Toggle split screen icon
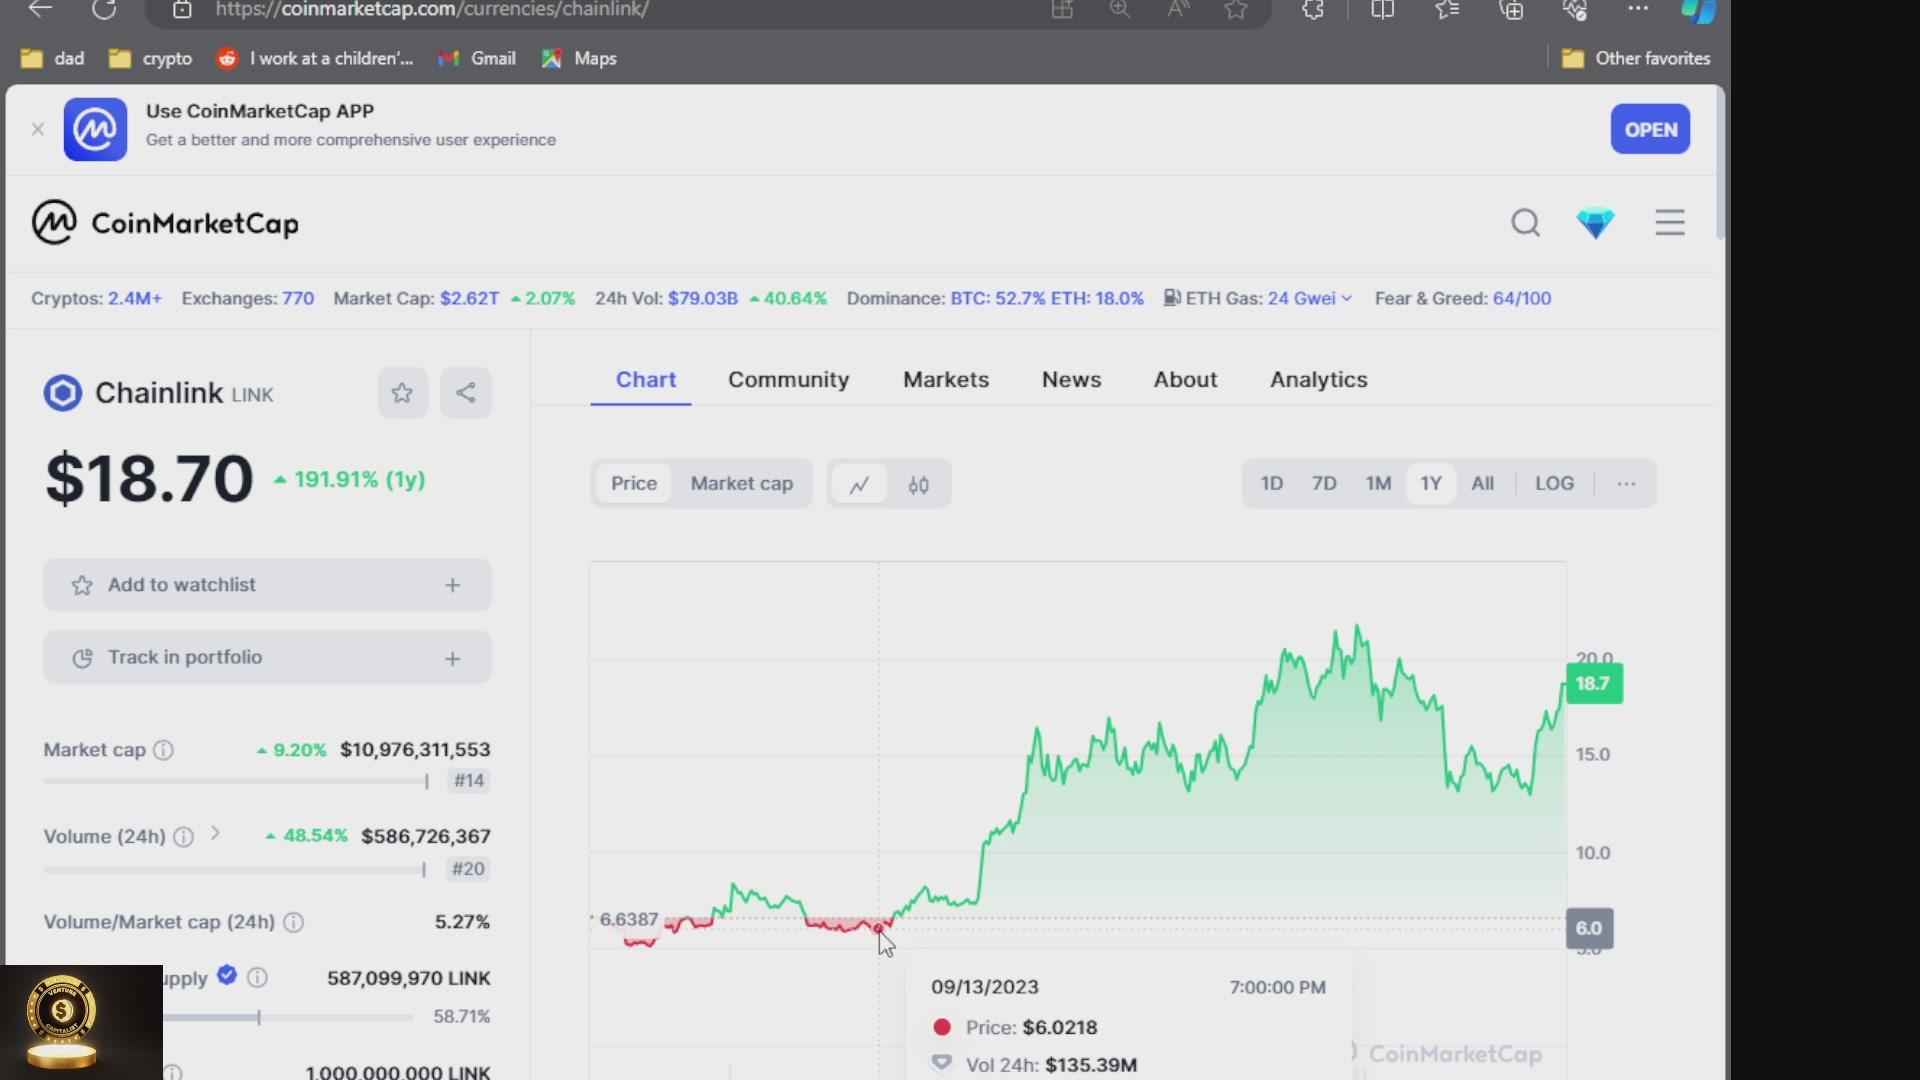 click(x=1383, y=9)
